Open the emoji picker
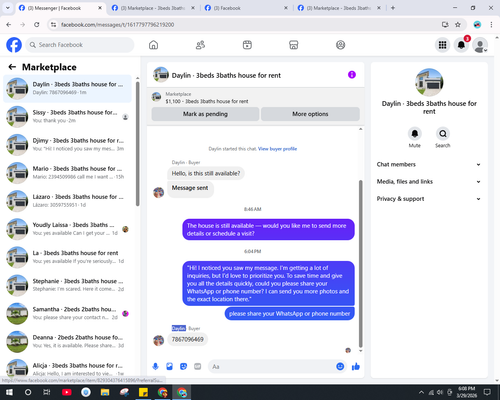The width and height of the screenshot is (500, 400). pyautogui.click(x=340, y=367)
